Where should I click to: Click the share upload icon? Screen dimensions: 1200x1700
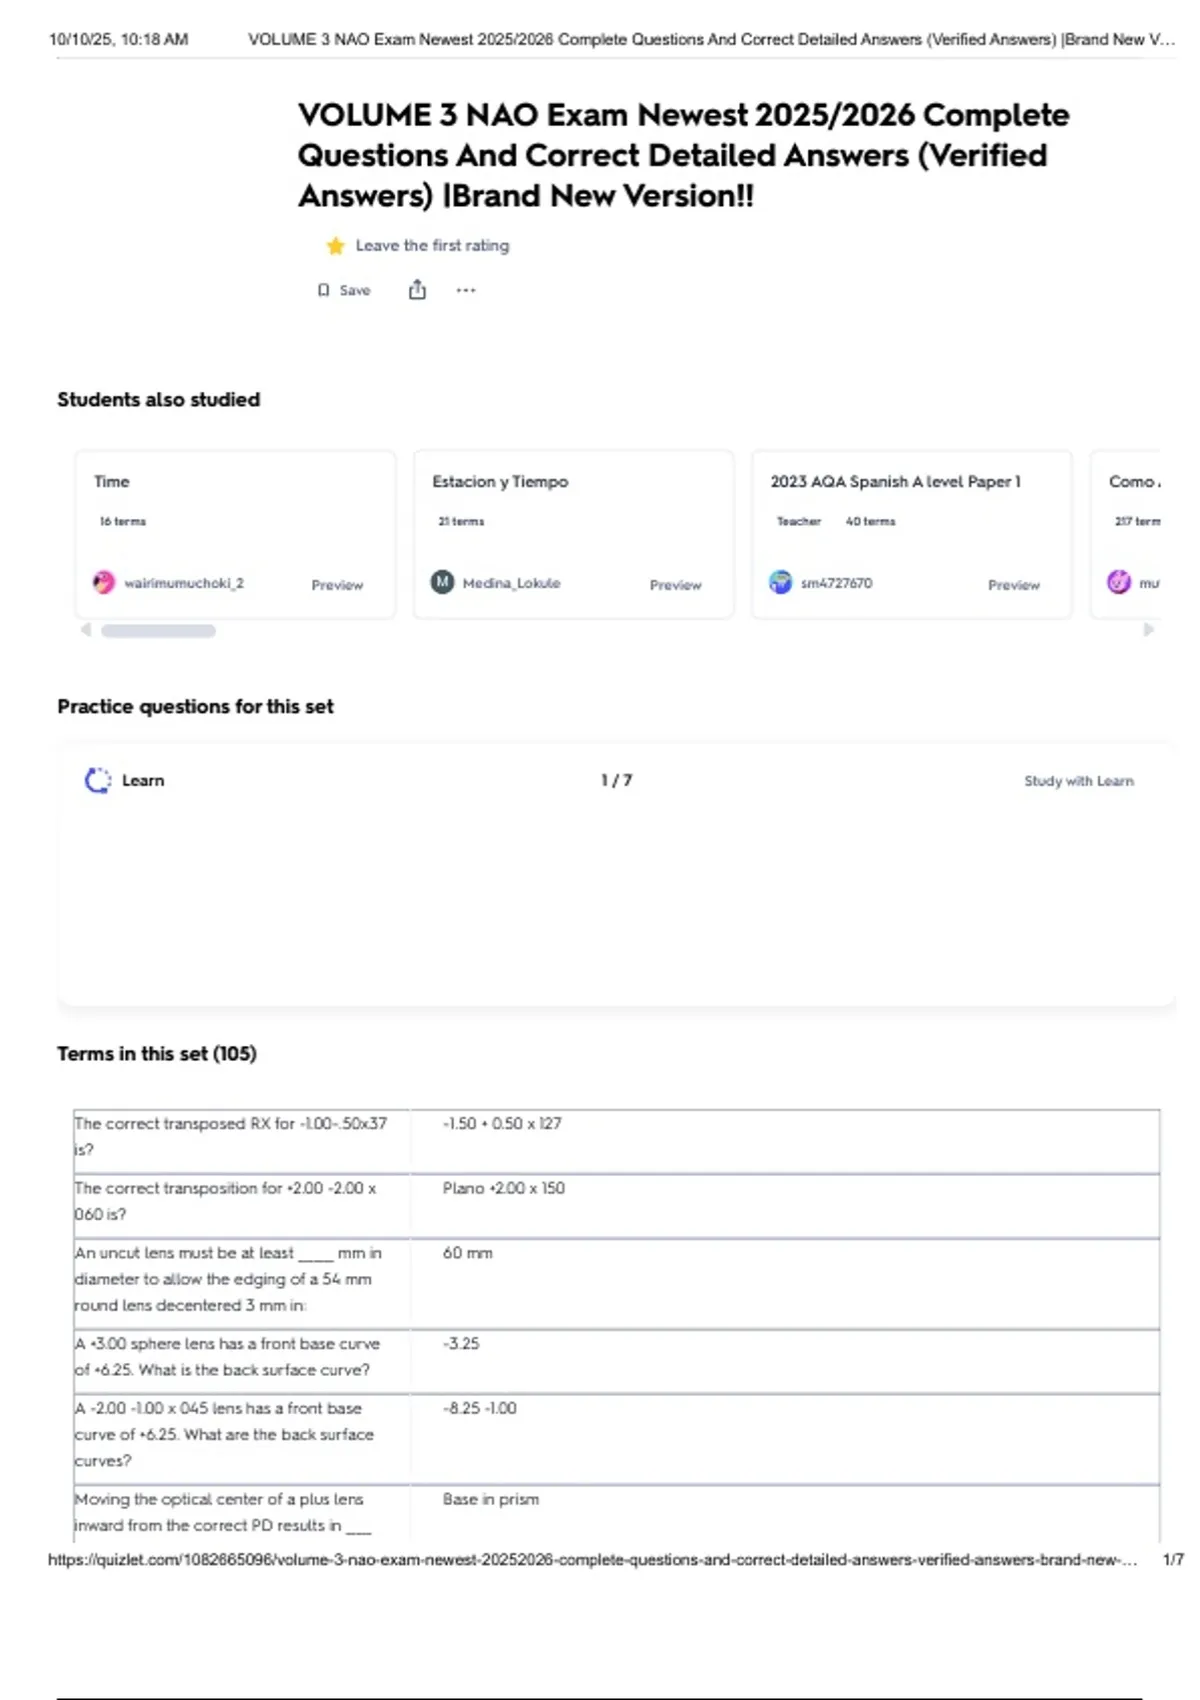(417, 290)
